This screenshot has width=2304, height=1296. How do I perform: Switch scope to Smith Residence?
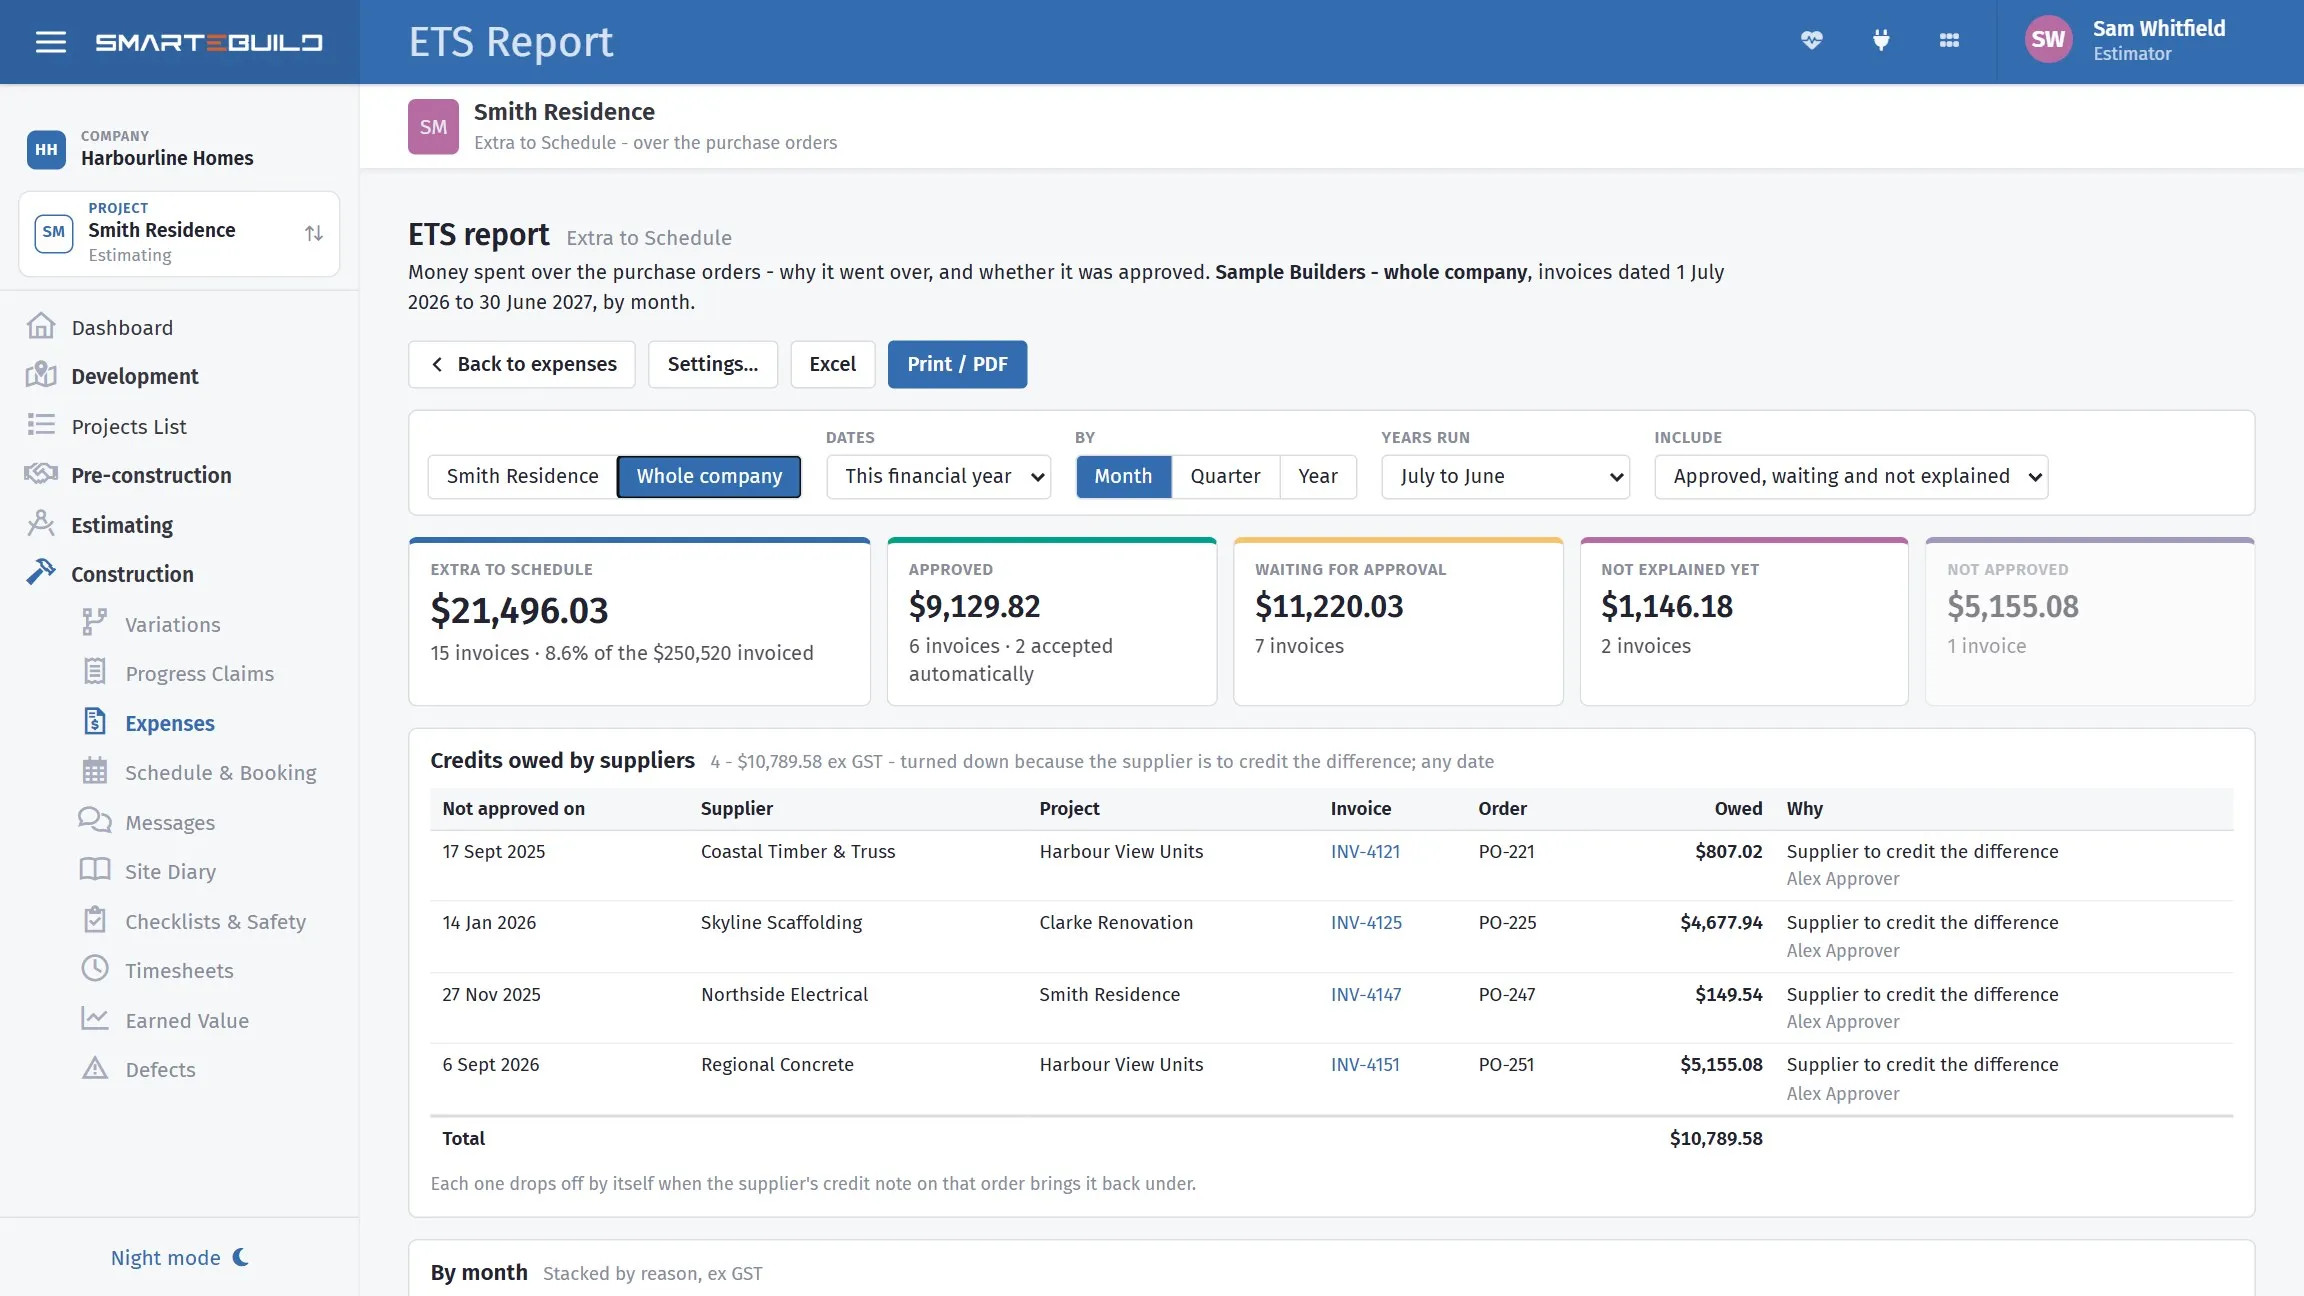pyautogui.click(x=522, y=477)
